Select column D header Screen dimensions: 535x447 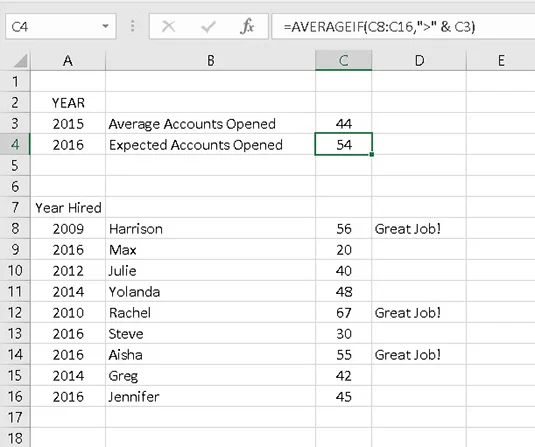point(419,60)
